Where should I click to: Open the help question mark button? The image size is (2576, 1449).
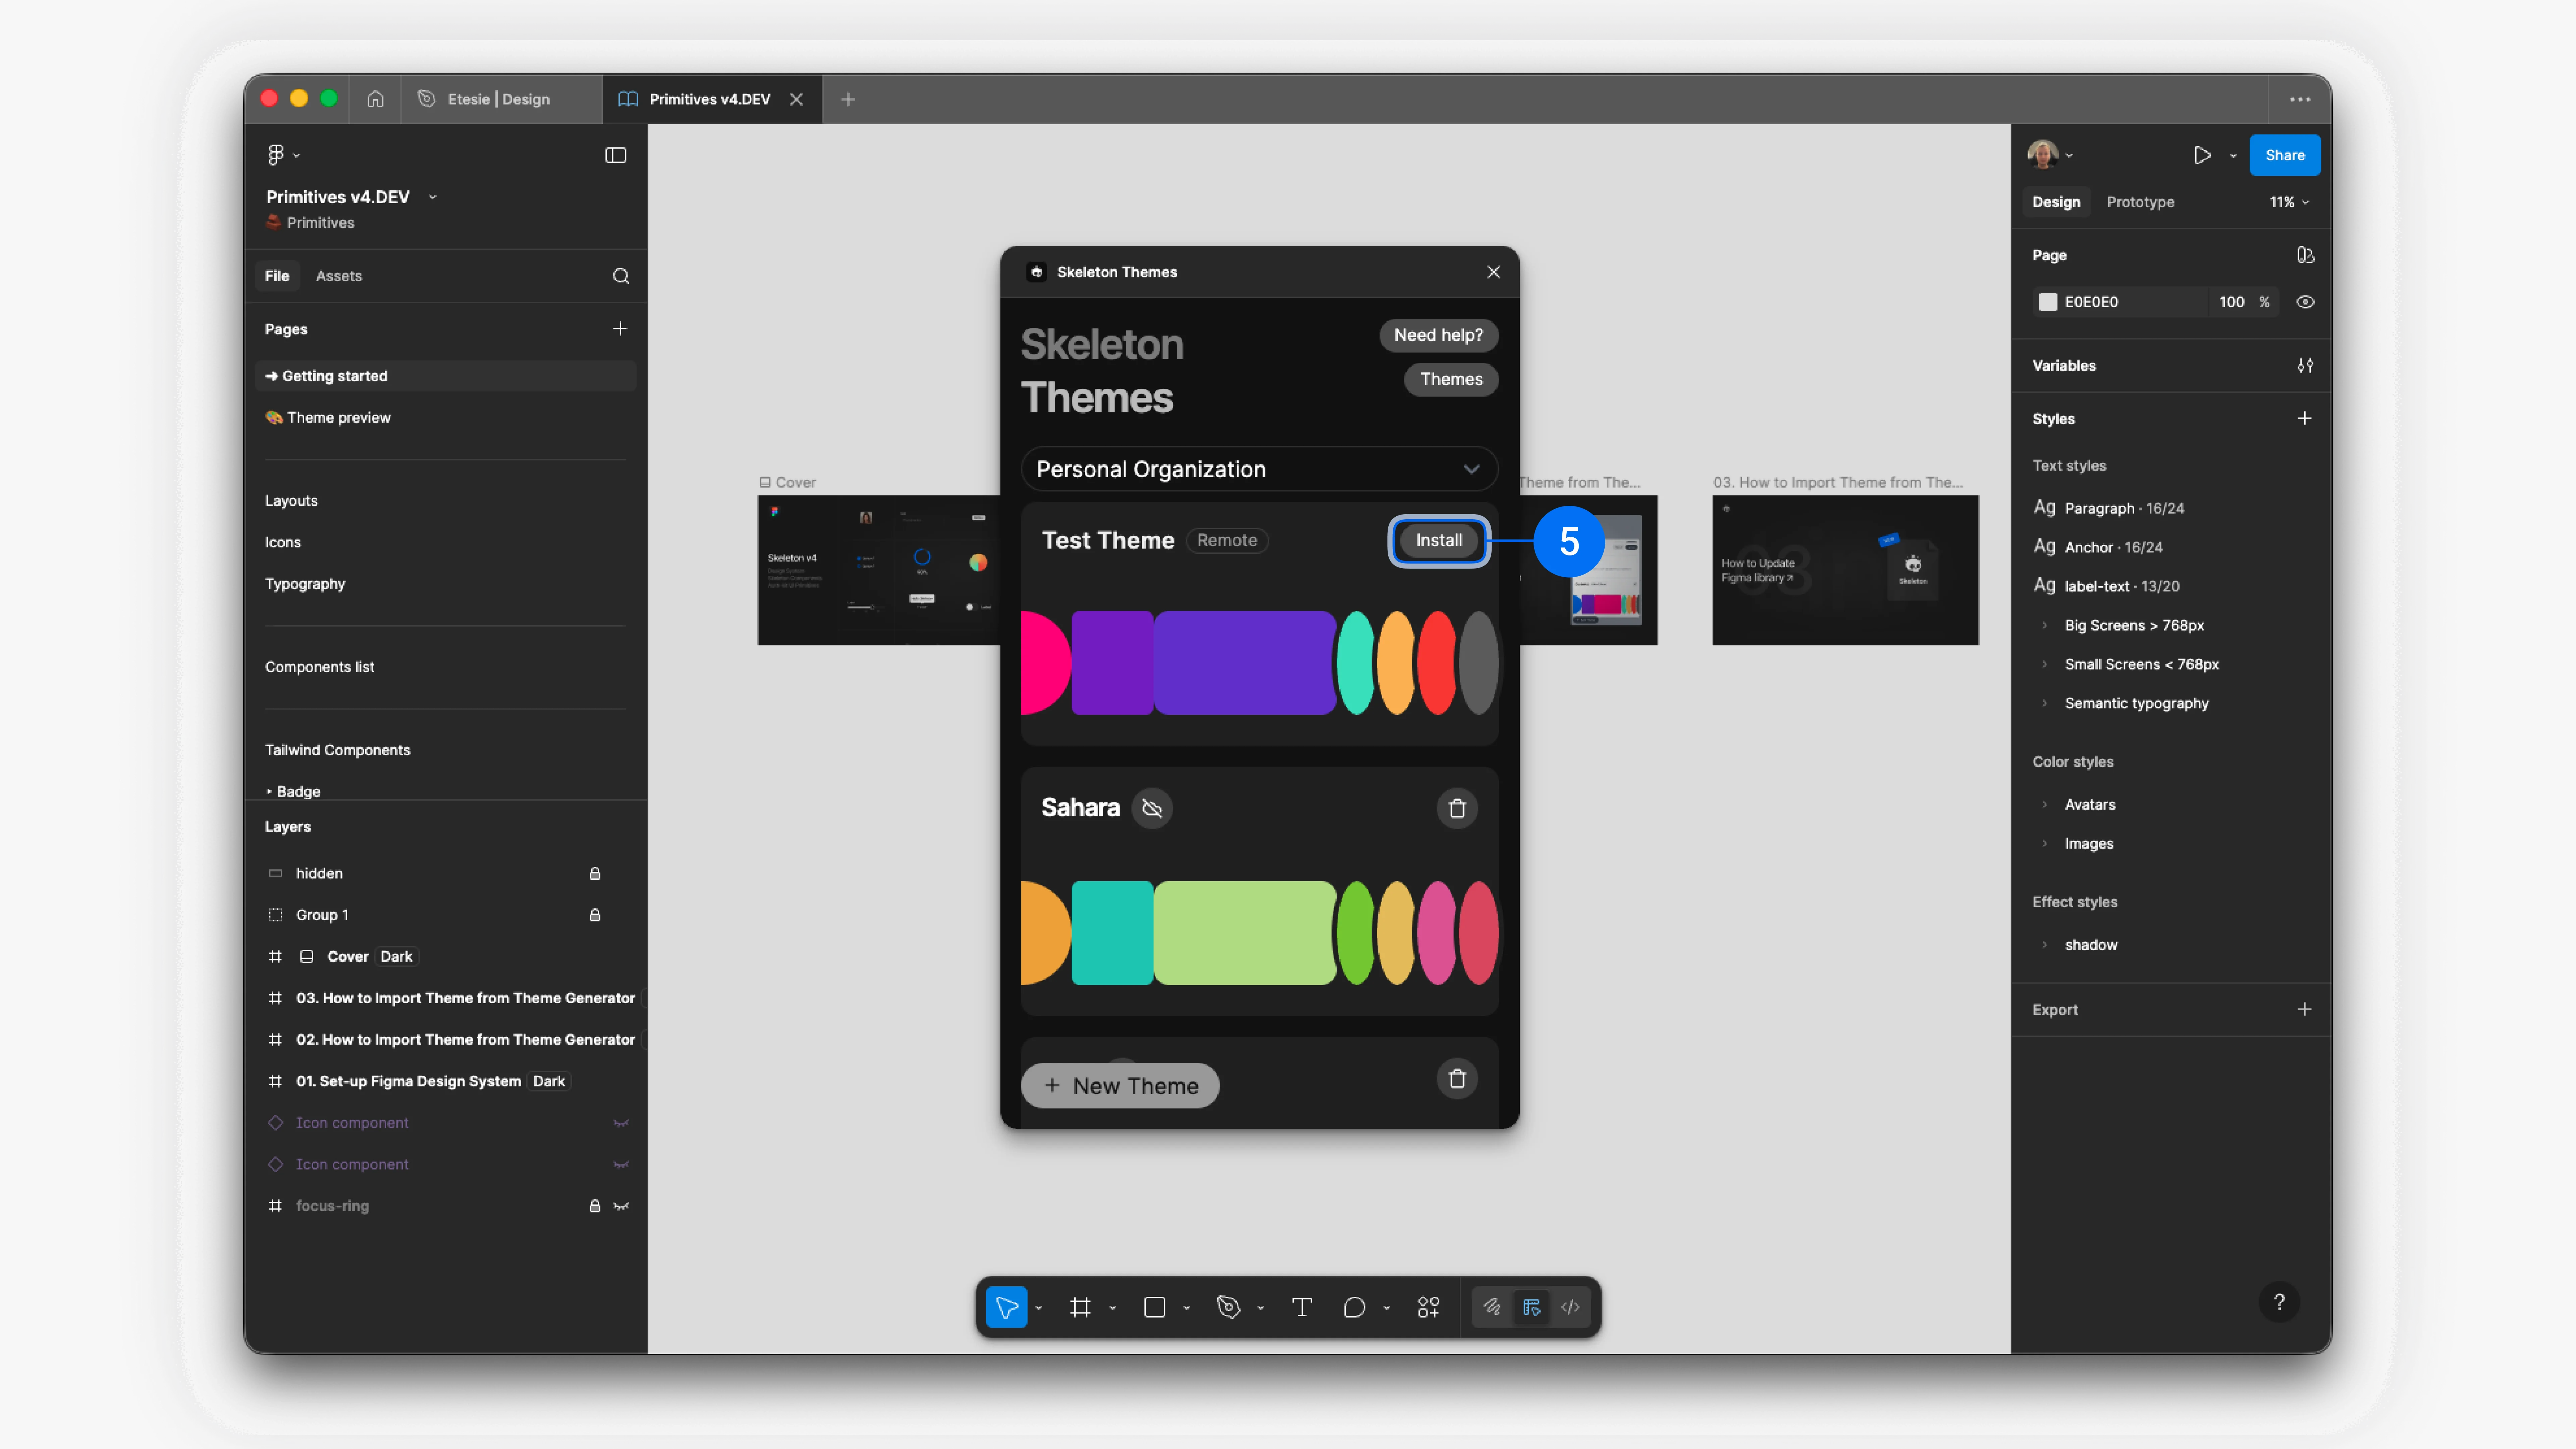point(2279,1302)
